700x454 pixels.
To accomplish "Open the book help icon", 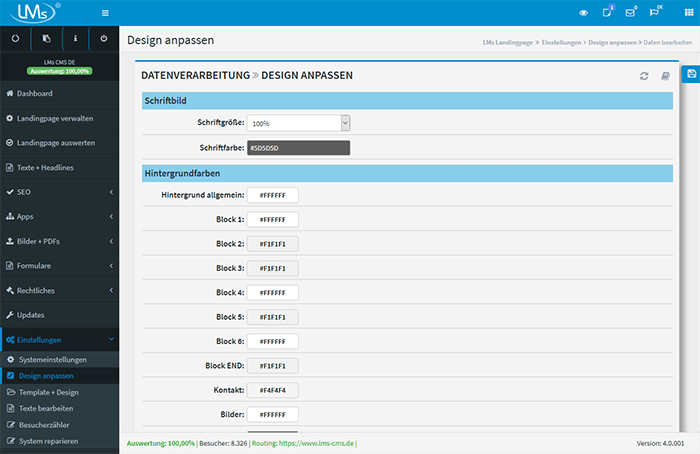I will coord(665,76).
